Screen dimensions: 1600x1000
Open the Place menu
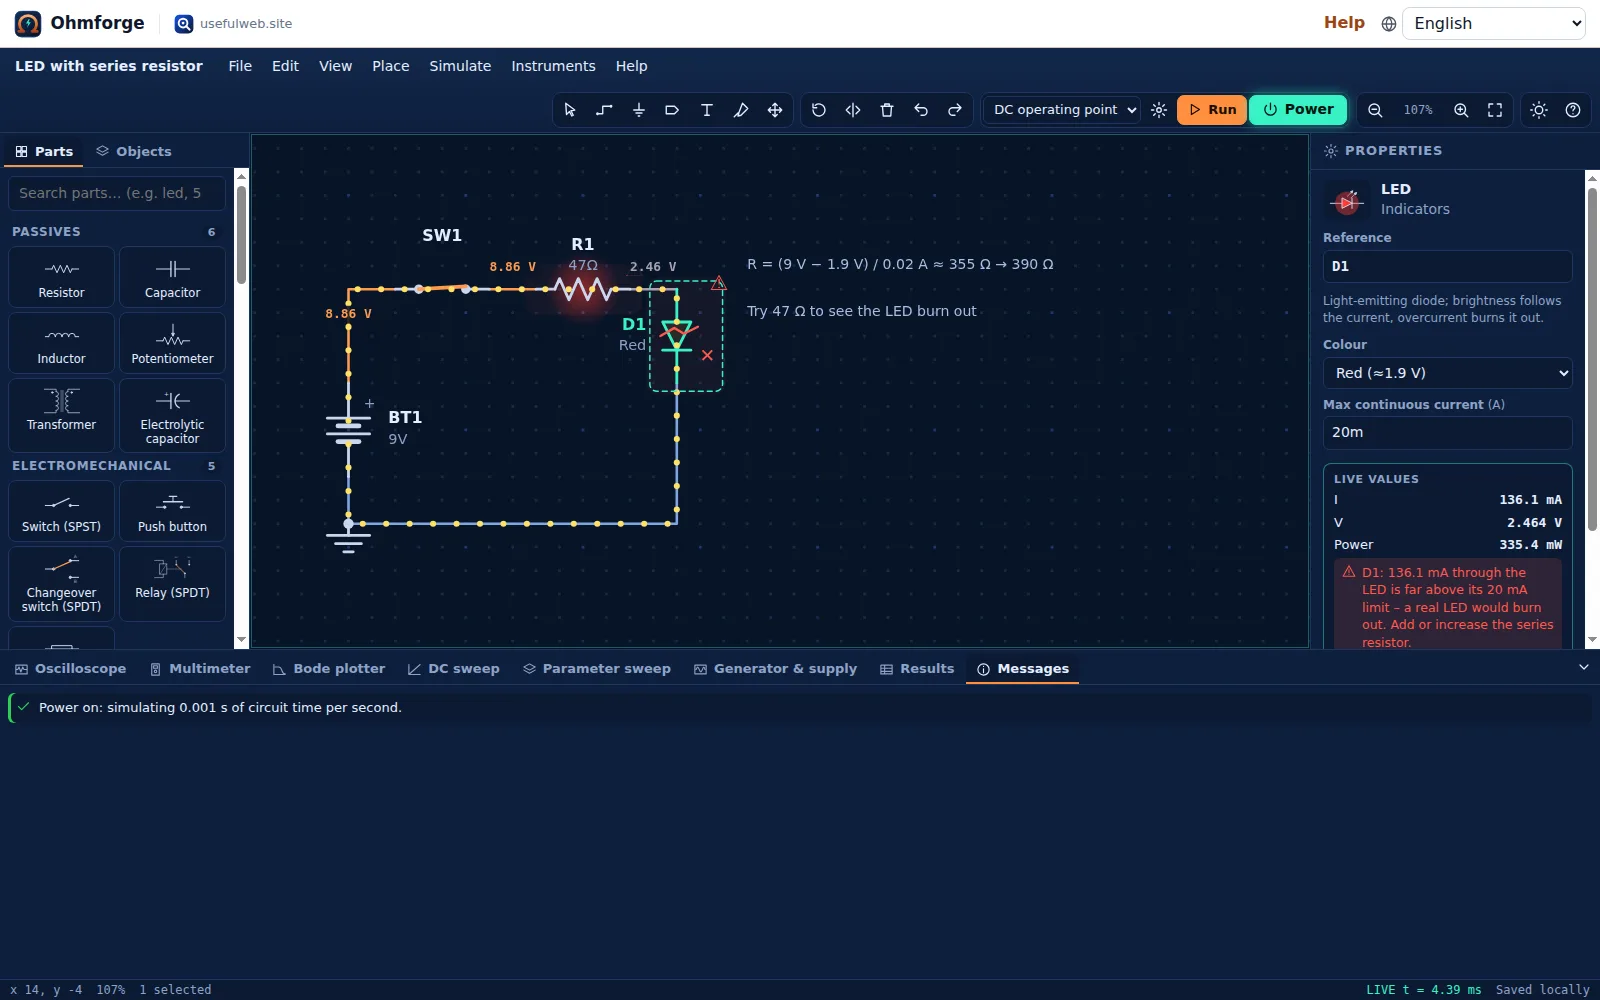point(391,66)
